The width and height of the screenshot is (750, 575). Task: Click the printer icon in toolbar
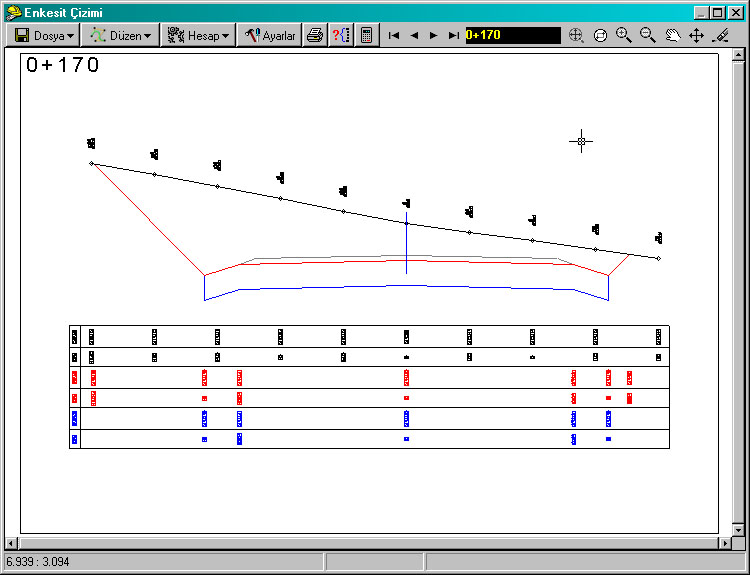click(x=315, y=35)
